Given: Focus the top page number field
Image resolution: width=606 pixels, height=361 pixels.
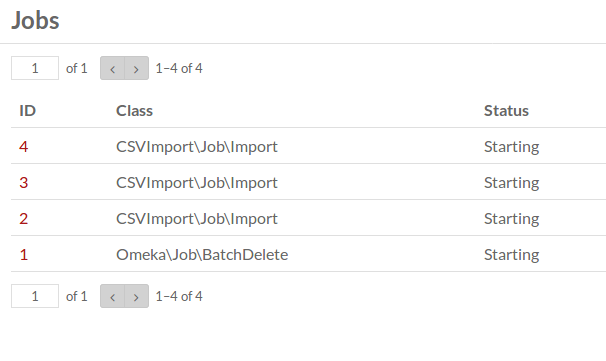Looking at the screenshot, I should pos(35,68).
